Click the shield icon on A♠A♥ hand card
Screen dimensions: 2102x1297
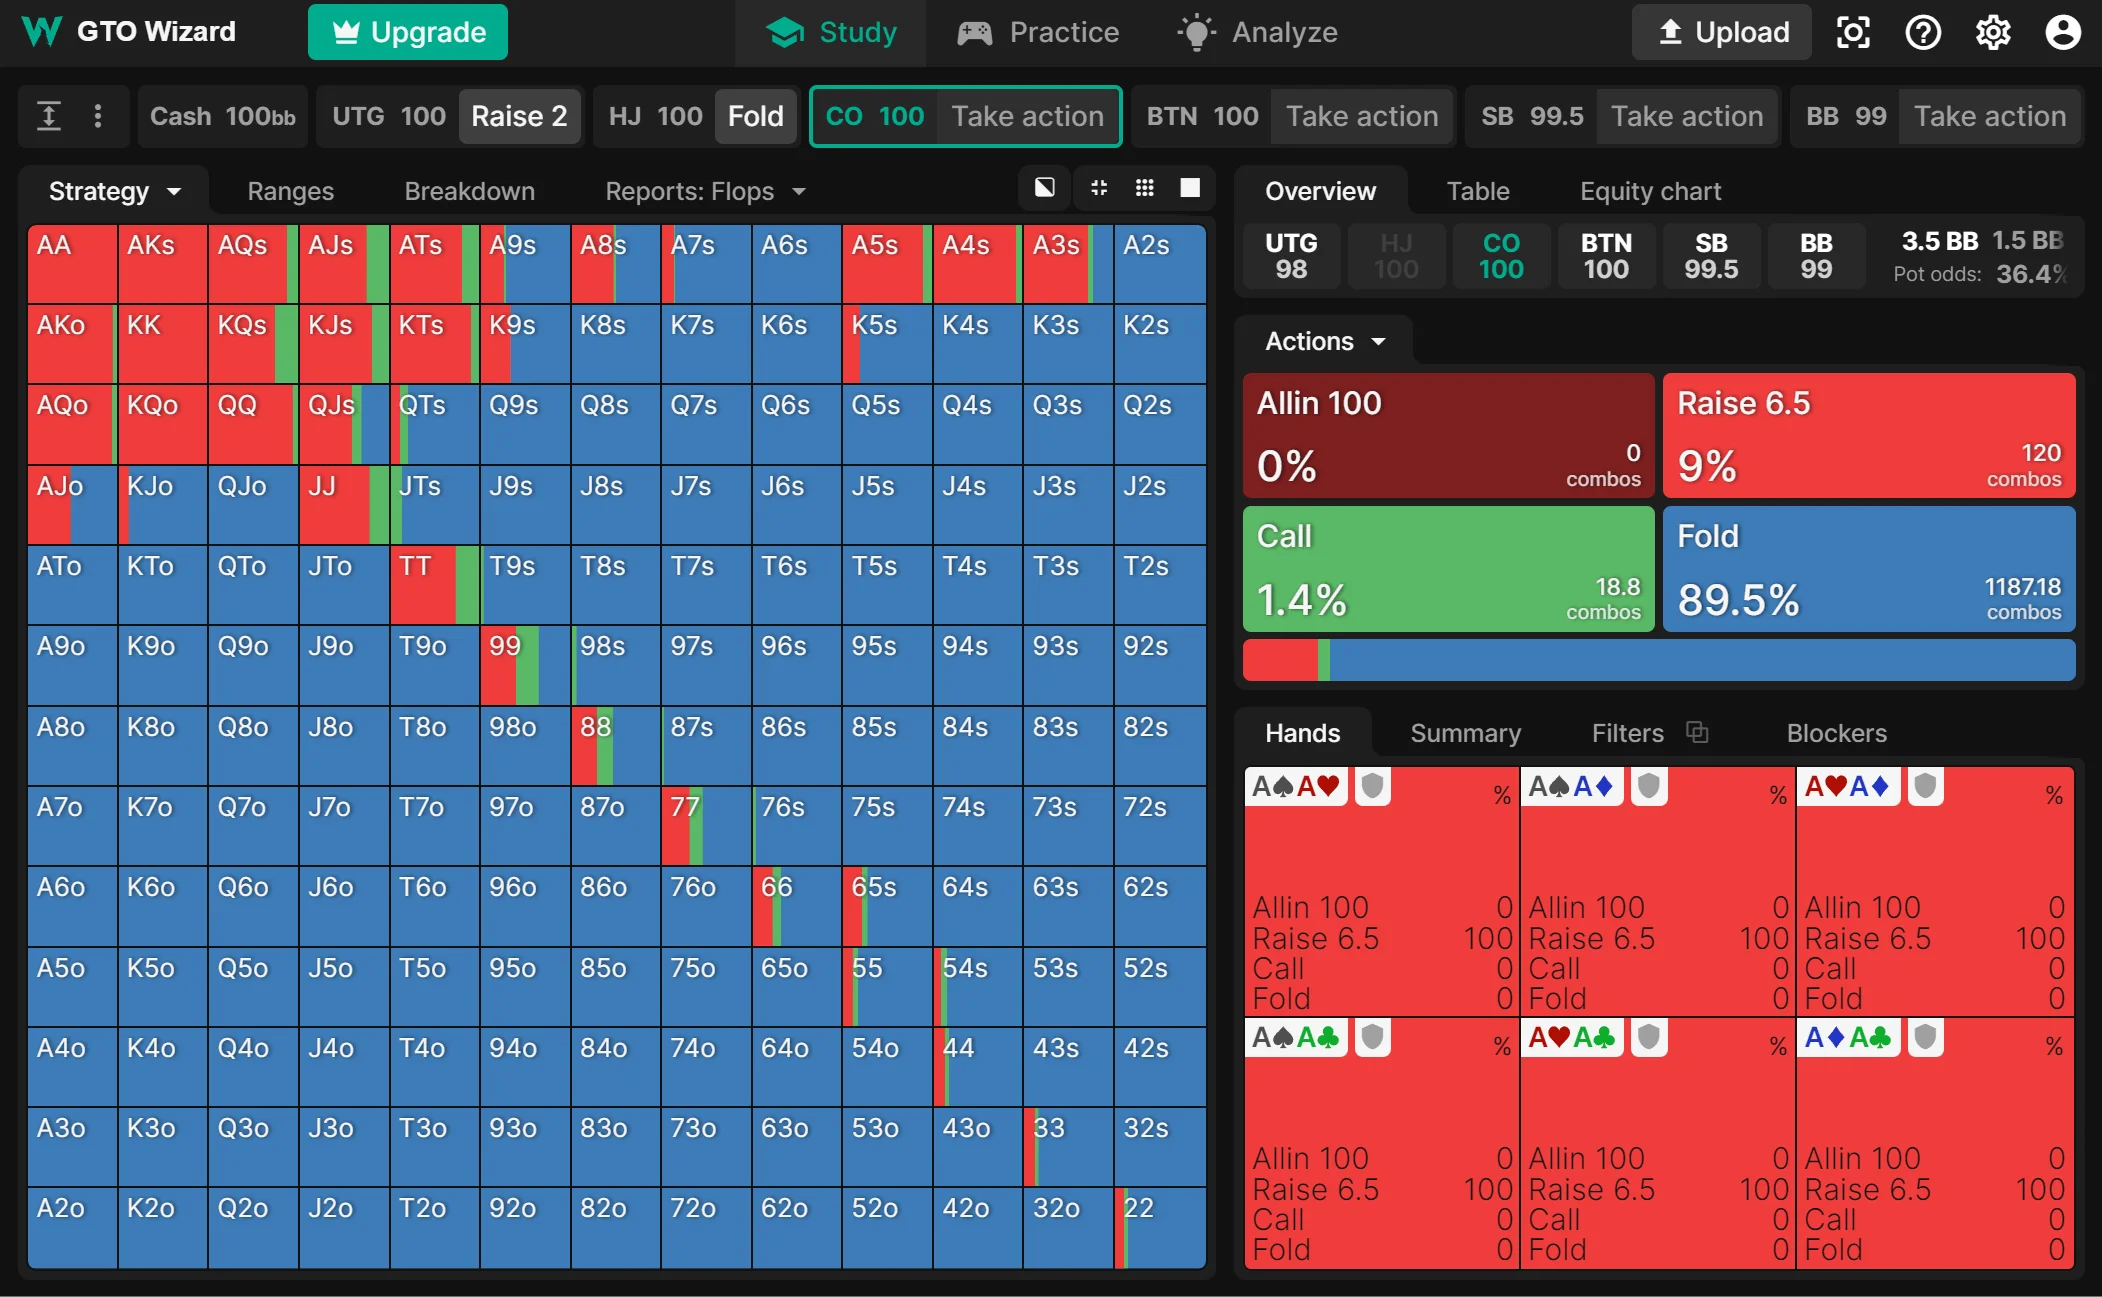coord(1372,787)
